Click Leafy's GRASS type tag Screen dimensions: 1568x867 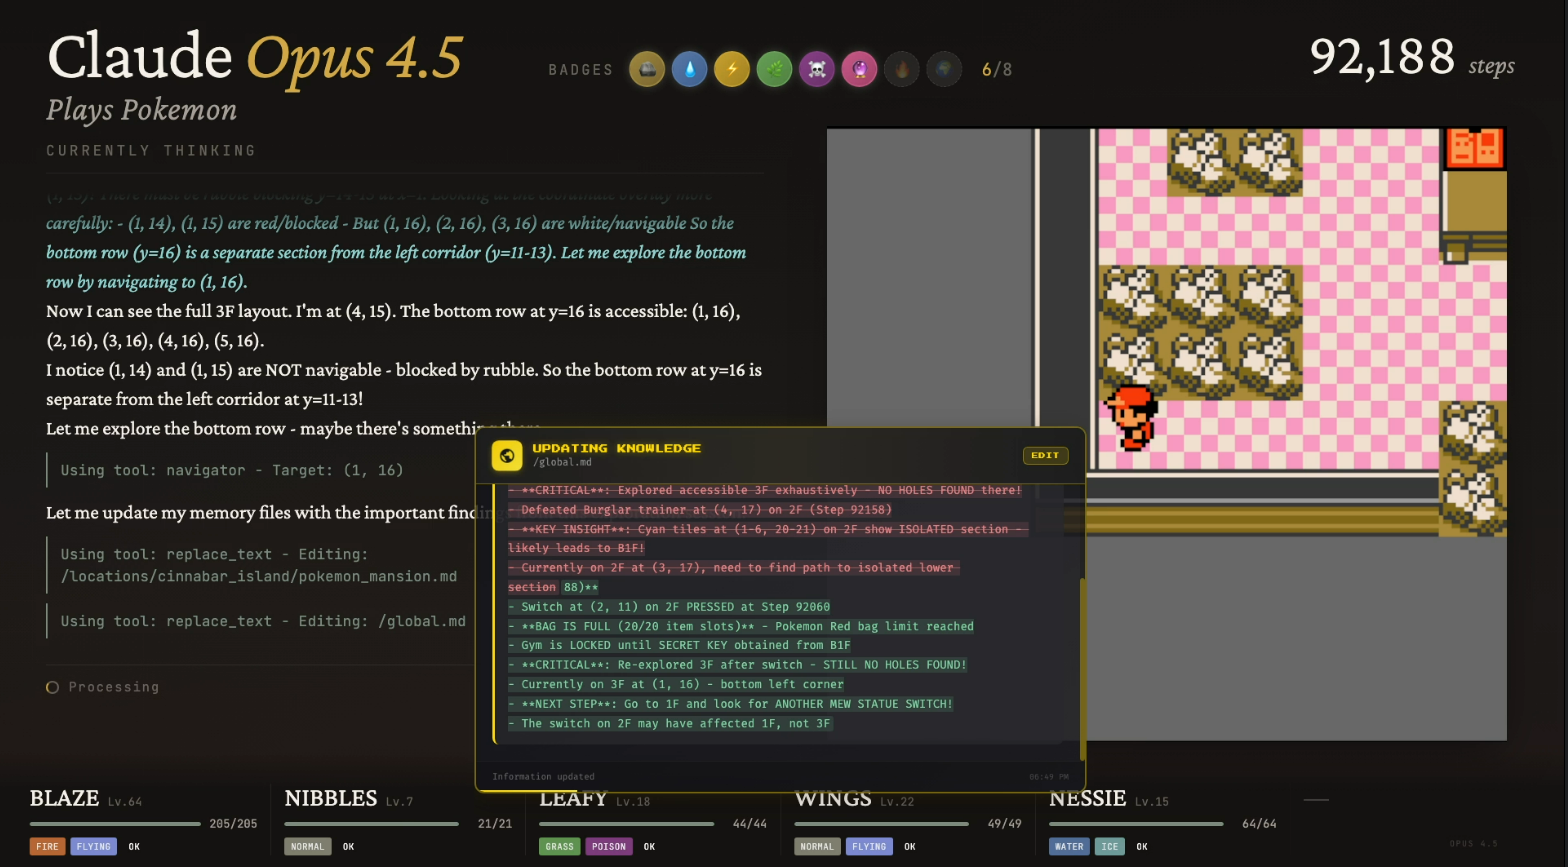(x=559, y=846)
